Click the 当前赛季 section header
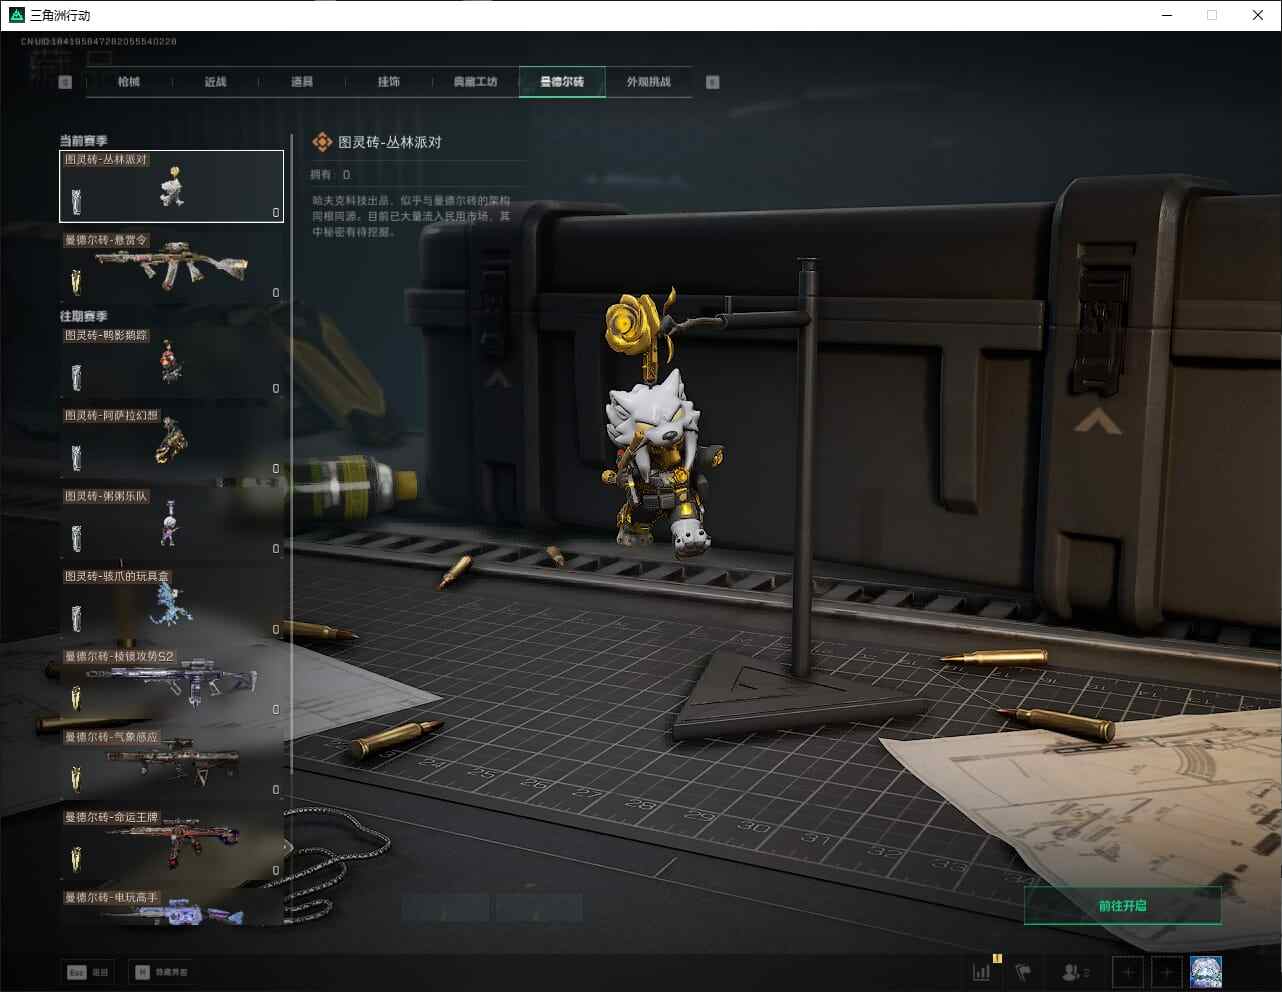Screen dimensions: 1282x992 click(84, 141)
